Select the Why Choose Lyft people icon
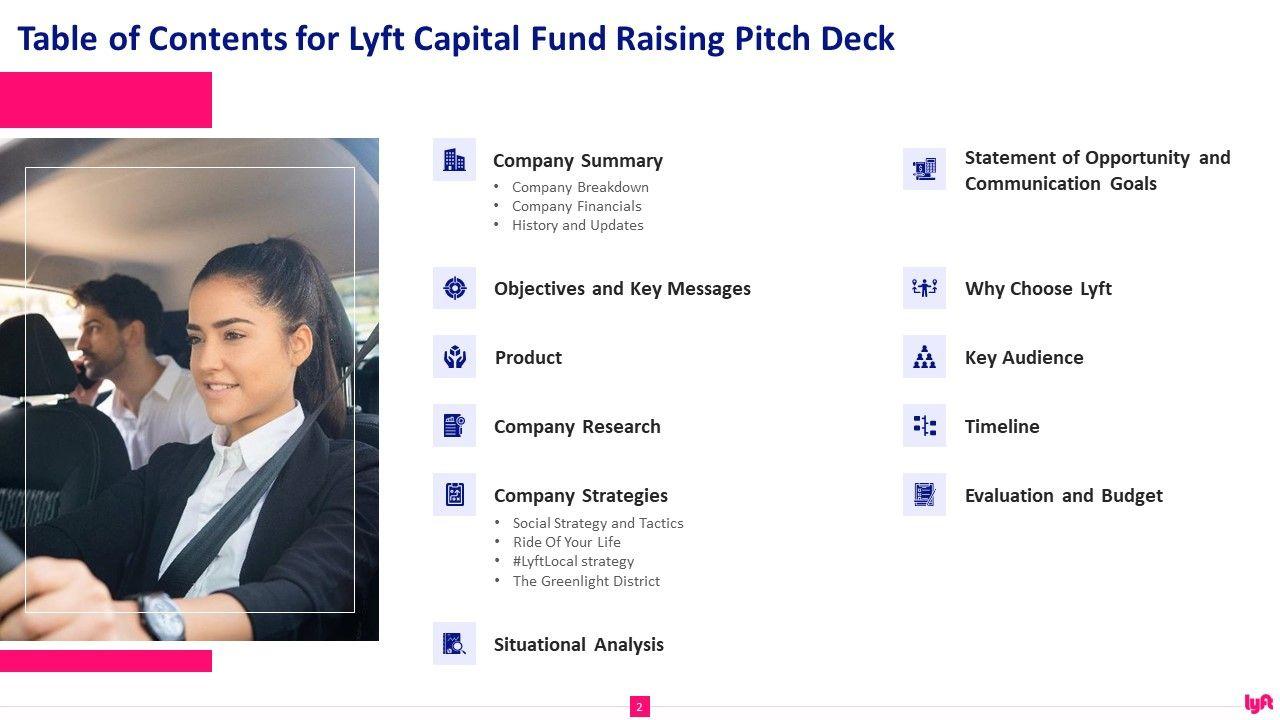The width and height of the screenshot is (1280, 720). 924,288
